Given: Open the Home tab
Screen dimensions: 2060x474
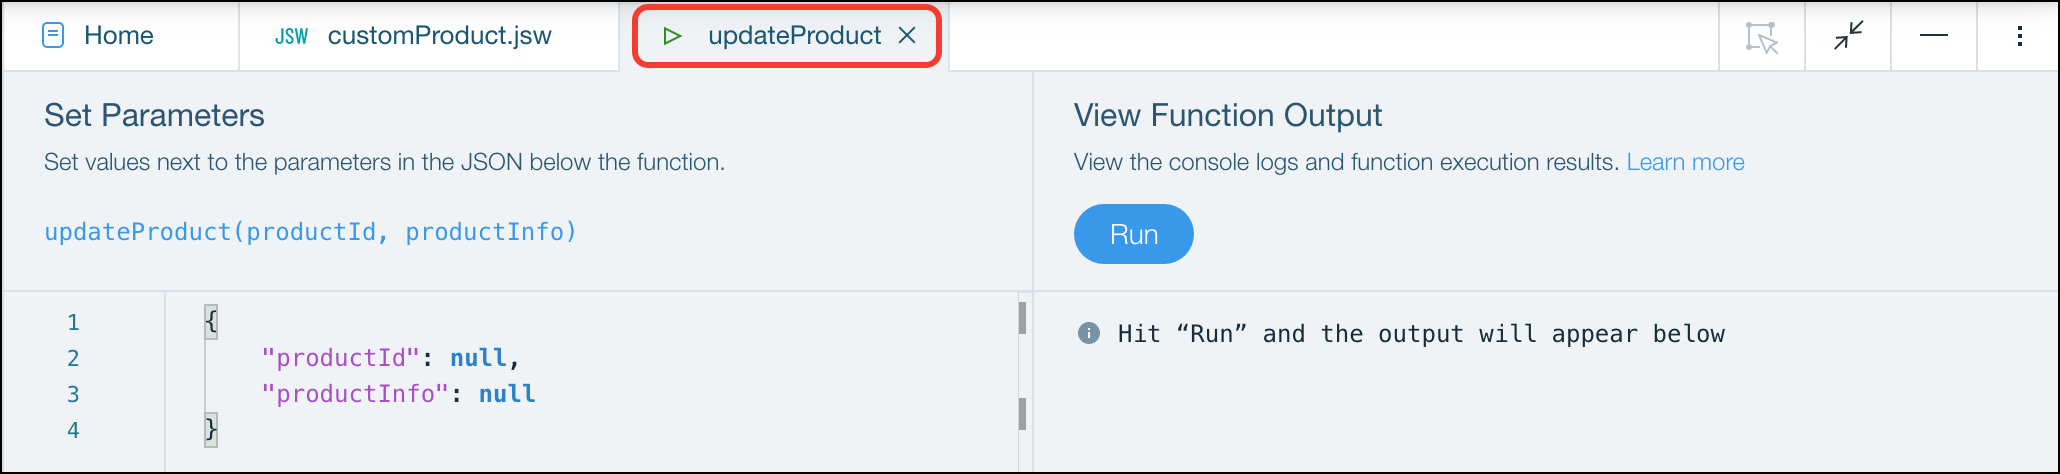Looking at the screenshot, I should (x=120, y=36).
